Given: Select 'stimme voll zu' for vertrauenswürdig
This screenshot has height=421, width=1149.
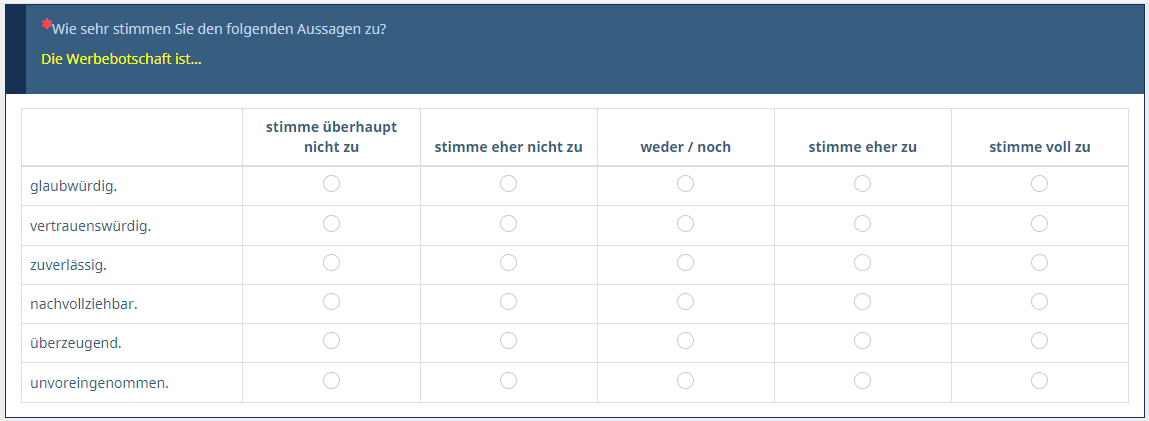Looking at the screenshot, I should point(1039,223).
